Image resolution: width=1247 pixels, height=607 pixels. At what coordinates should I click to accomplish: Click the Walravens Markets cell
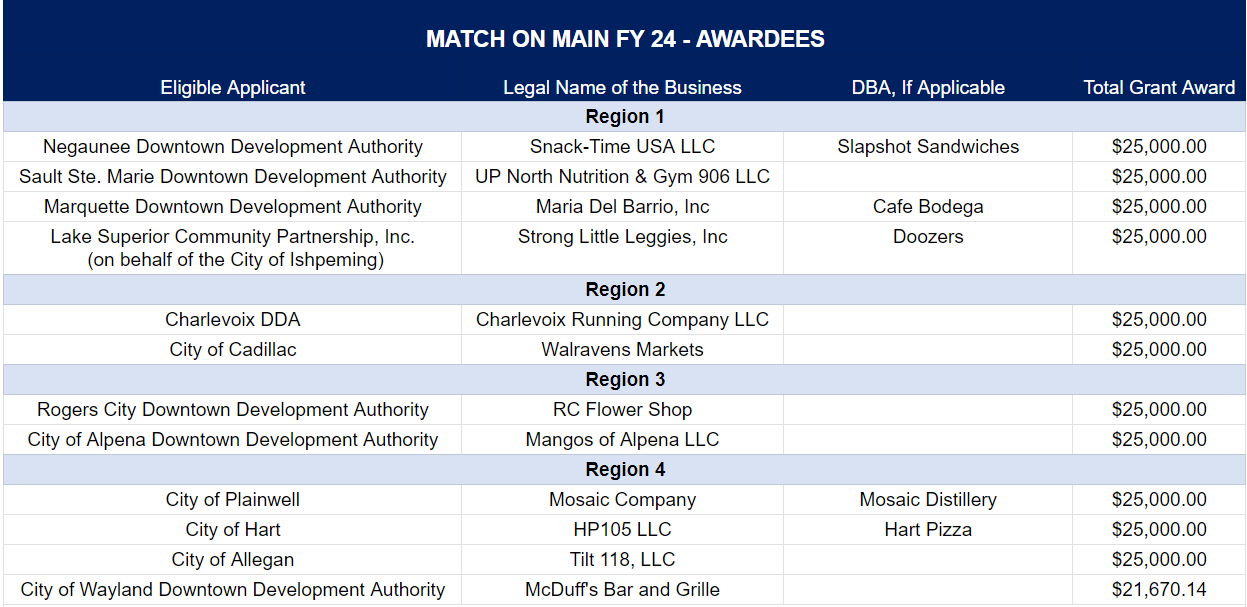pyautogui.click(x=622, y=350)
